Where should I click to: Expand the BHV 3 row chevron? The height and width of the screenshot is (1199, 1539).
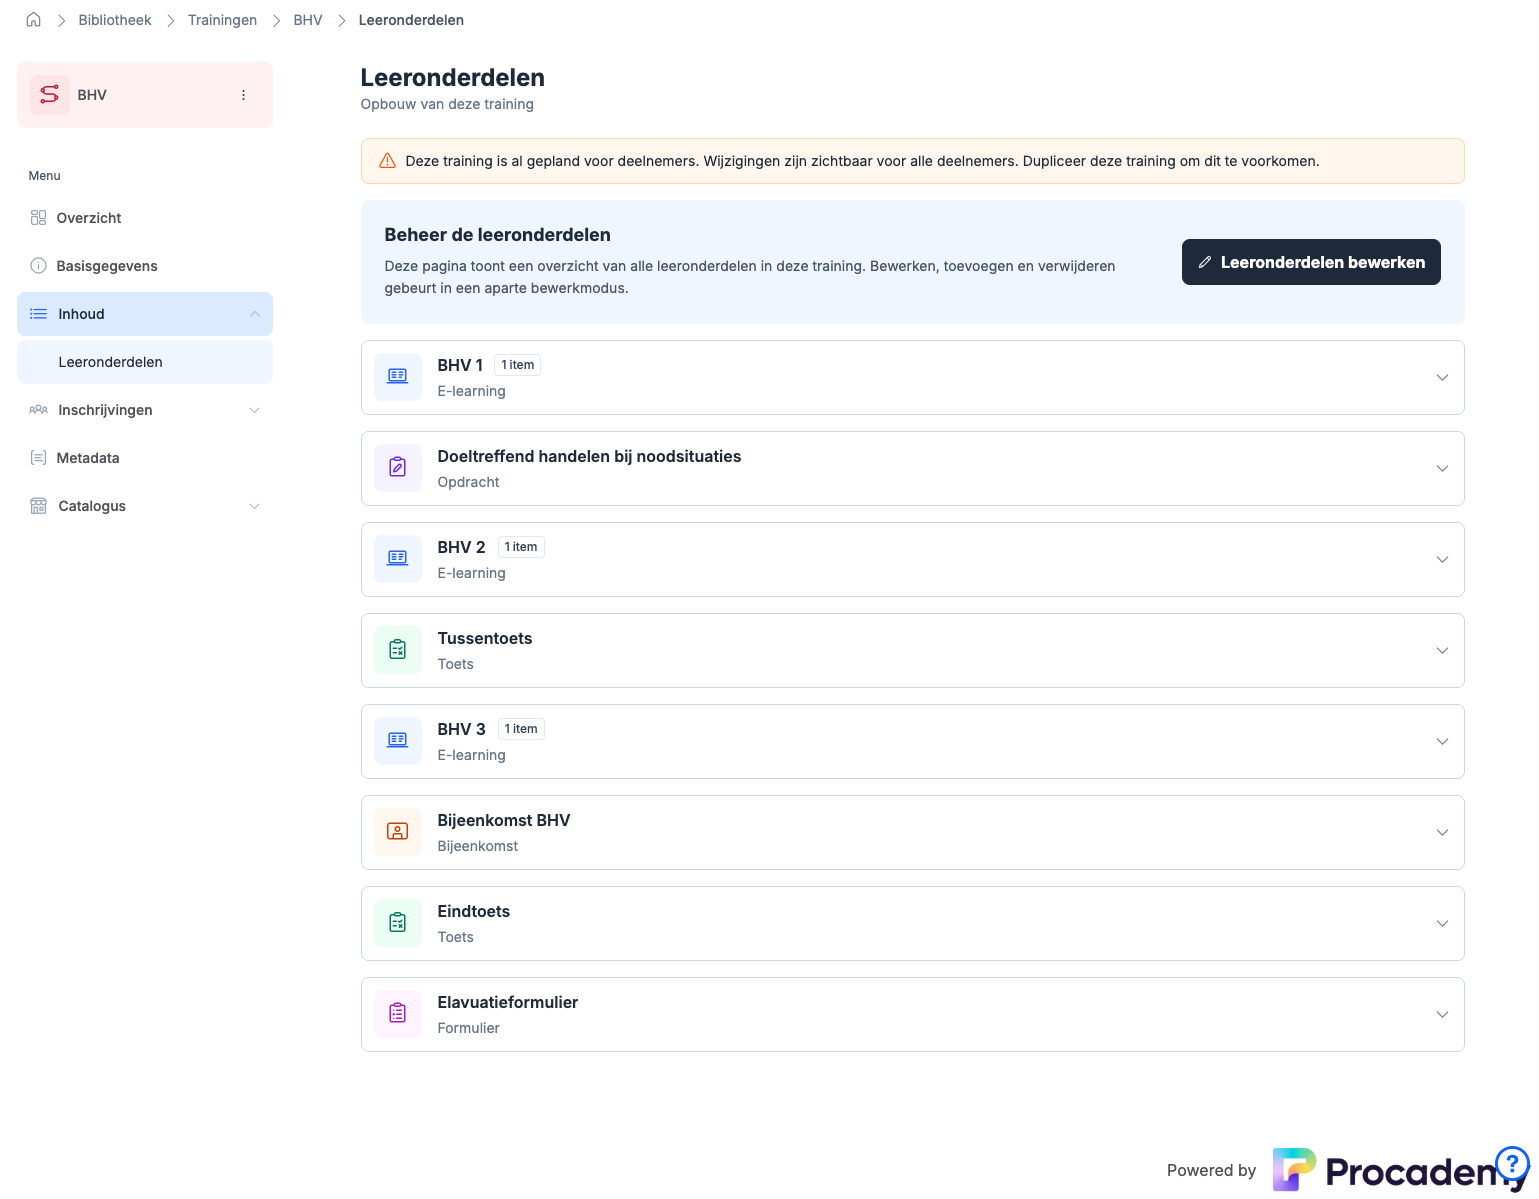[x=1441, y=742]
